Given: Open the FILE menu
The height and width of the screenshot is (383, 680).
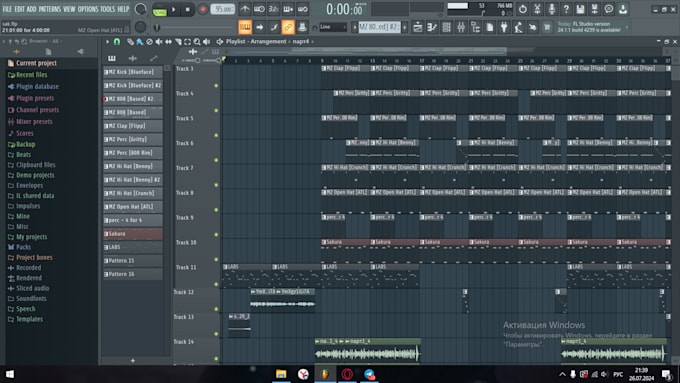Looking at the screenshot, I should point(7,9).
